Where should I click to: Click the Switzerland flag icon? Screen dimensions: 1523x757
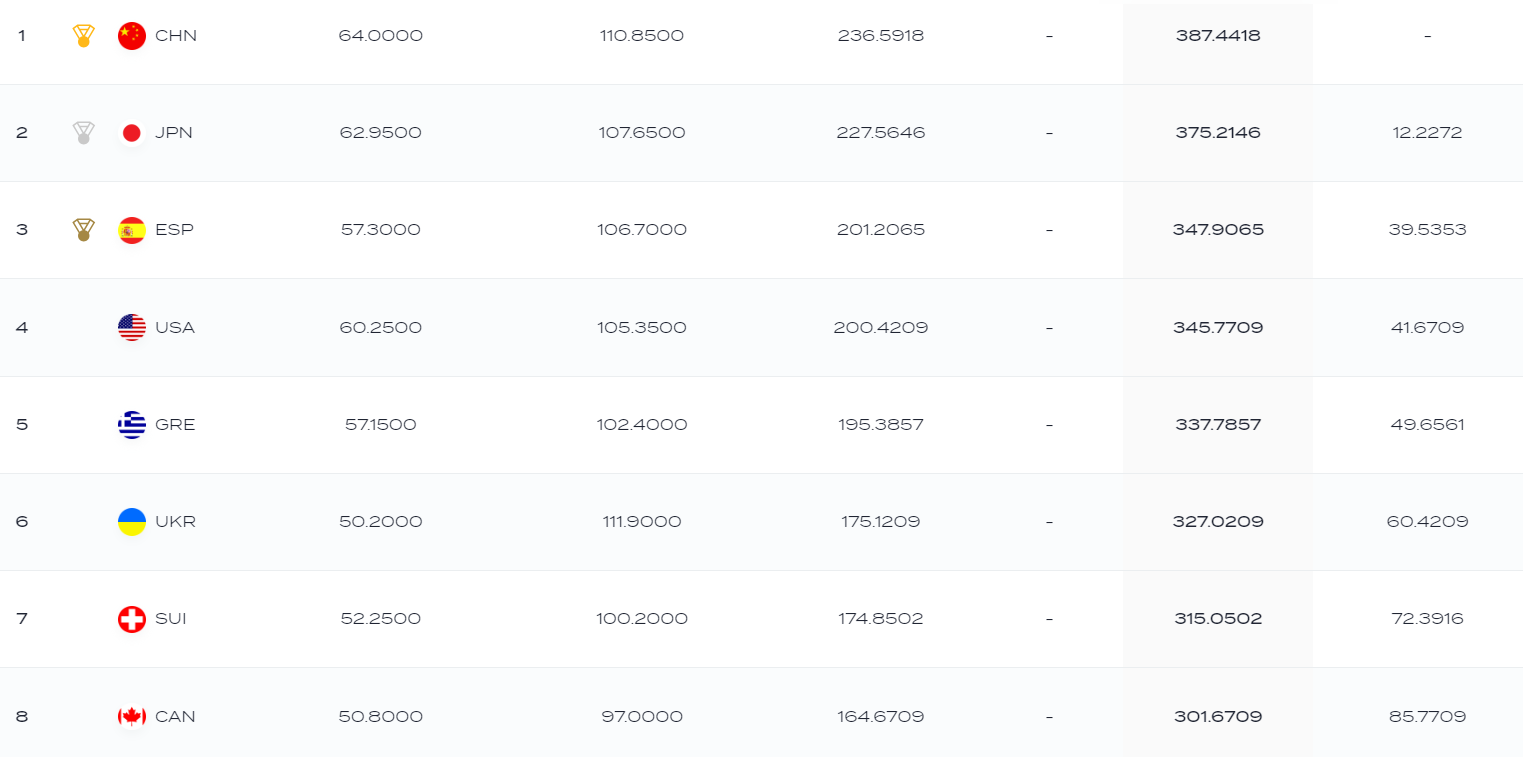[132, 619]
